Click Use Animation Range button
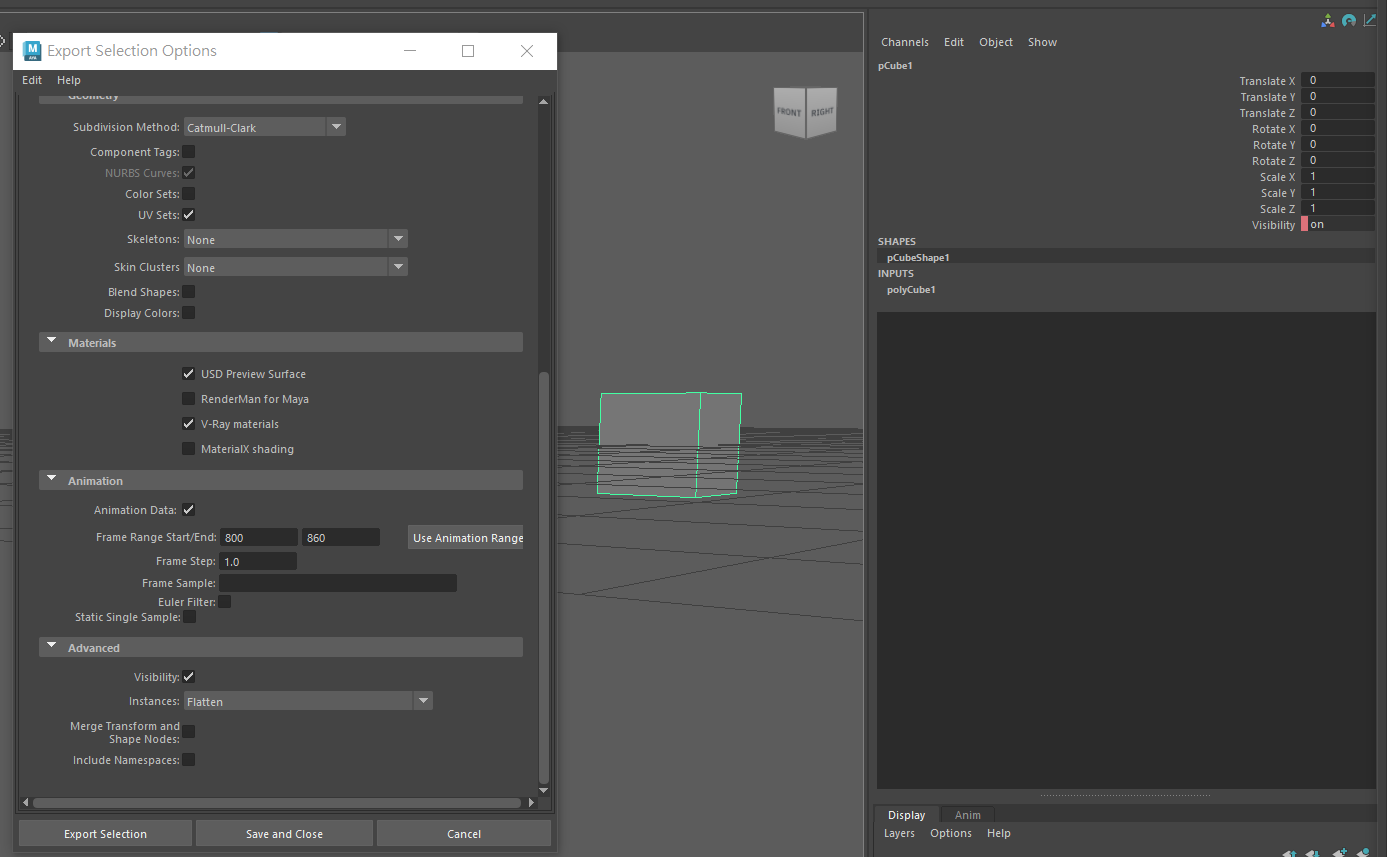The width and height of the screenshot is (1387, 857). [468, 537]
